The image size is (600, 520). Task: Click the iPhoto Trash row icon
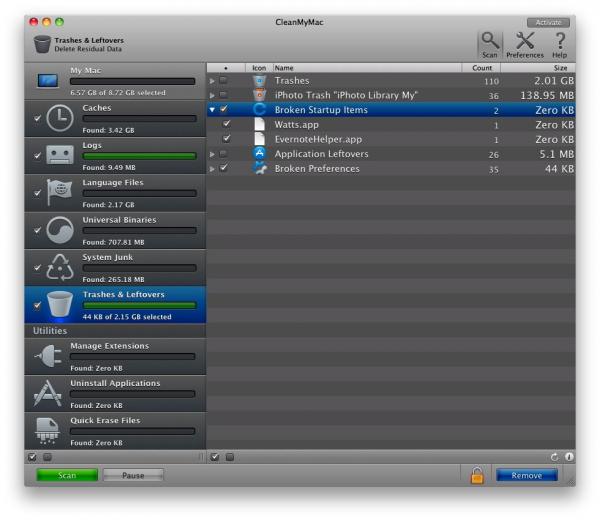coord(259,95)
